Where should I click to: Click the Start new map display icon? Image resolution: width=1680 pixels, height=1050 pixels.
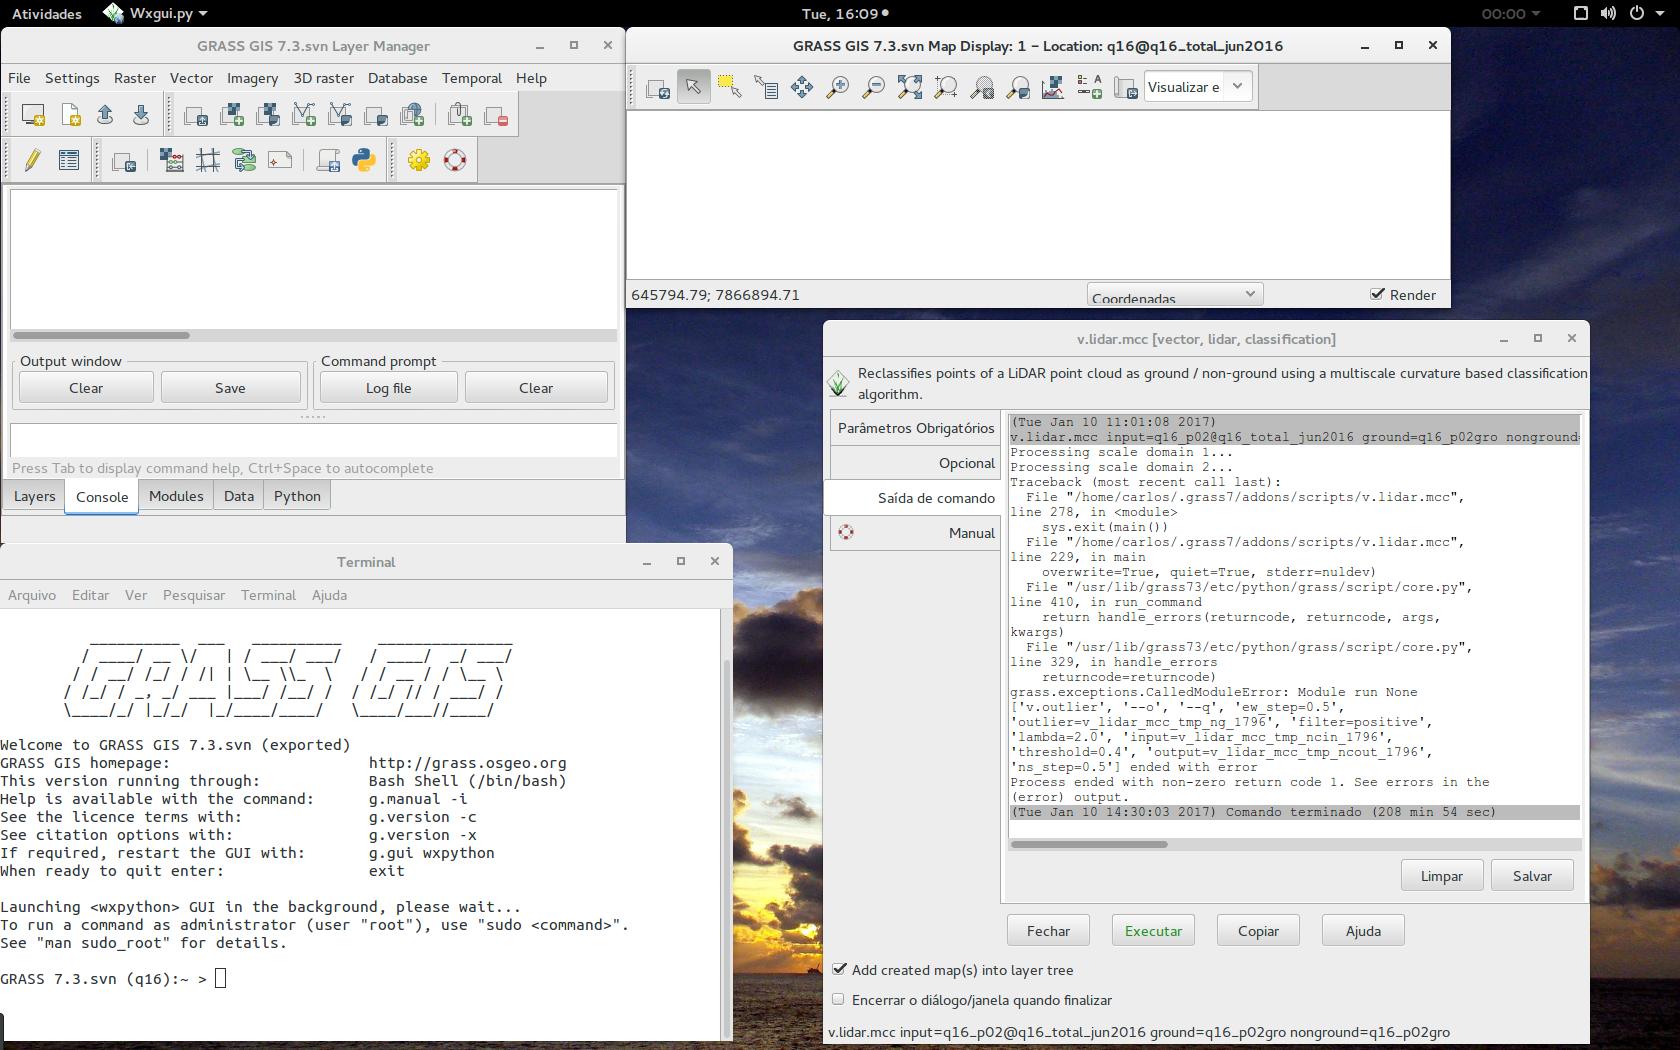tap(33, 115)
